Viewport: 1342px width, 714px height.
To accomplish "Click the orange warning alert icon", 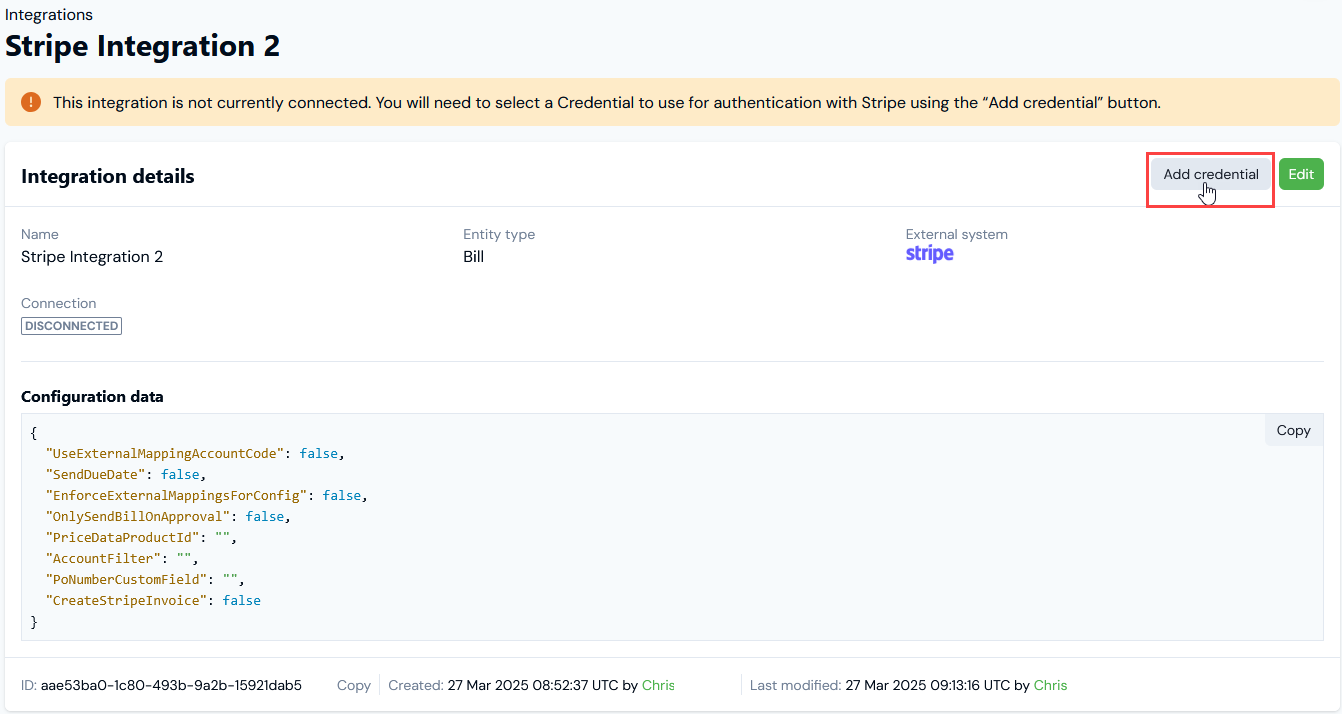I will click(32, 102).
